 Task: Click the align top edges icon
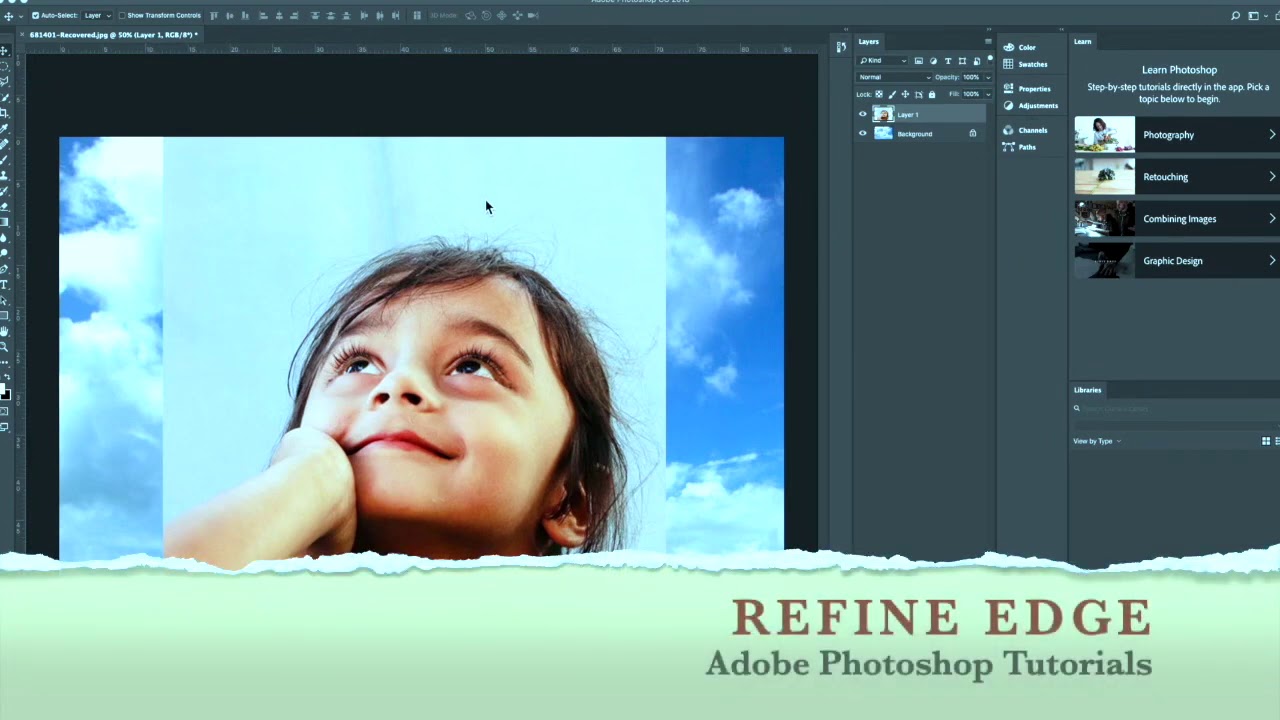pyautogui.click(x=214, y=15)
